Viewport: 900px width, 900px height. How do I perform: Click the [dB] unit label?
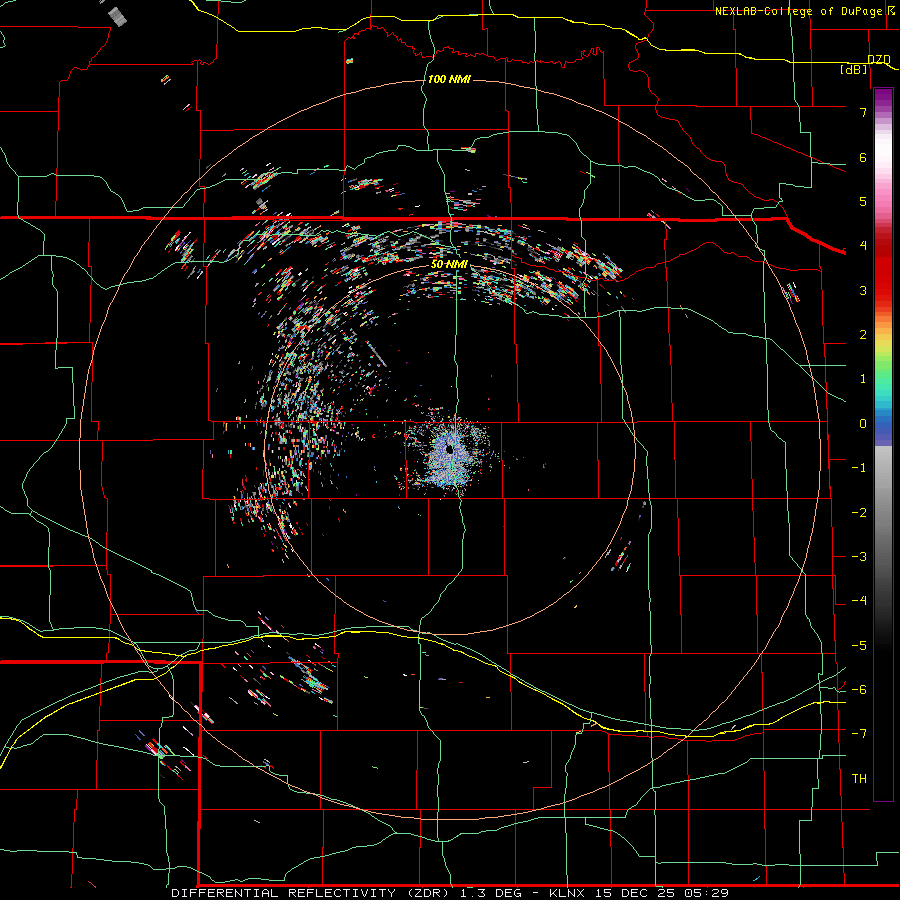click(854, 69)
